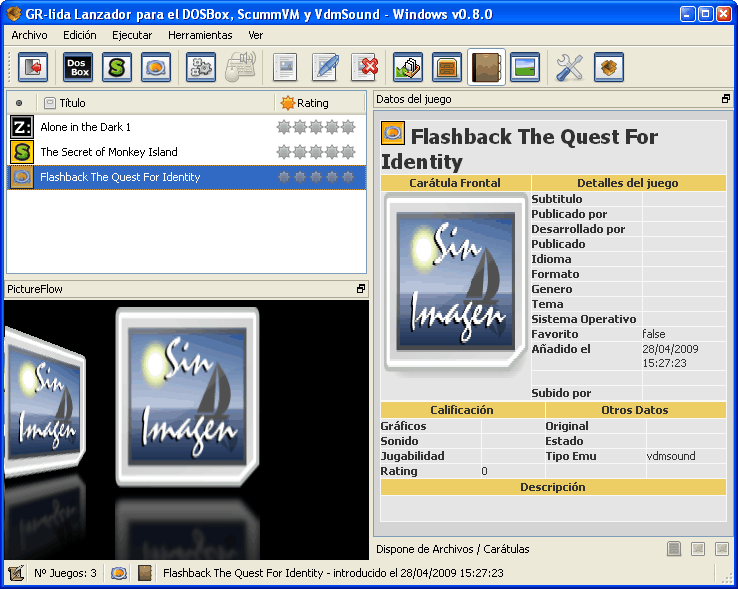
Task: Select The Secret of Monkey Island row
Action: (187, 152)
